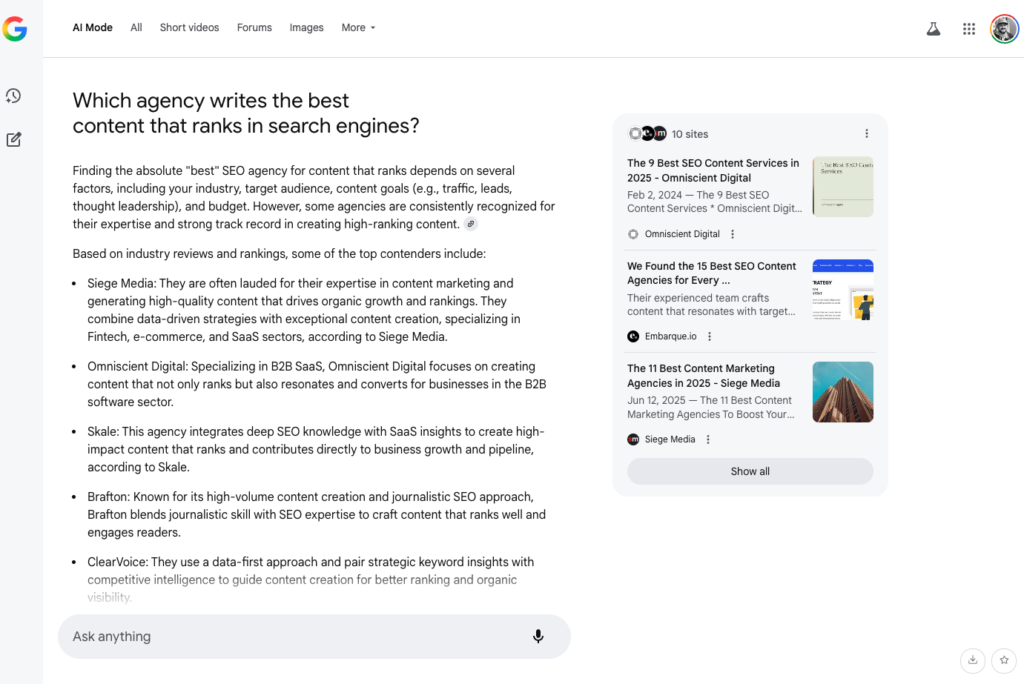This screenshot has width=1024, height=684.
Task: Click the 10 sites label
Action: (690, 134)
